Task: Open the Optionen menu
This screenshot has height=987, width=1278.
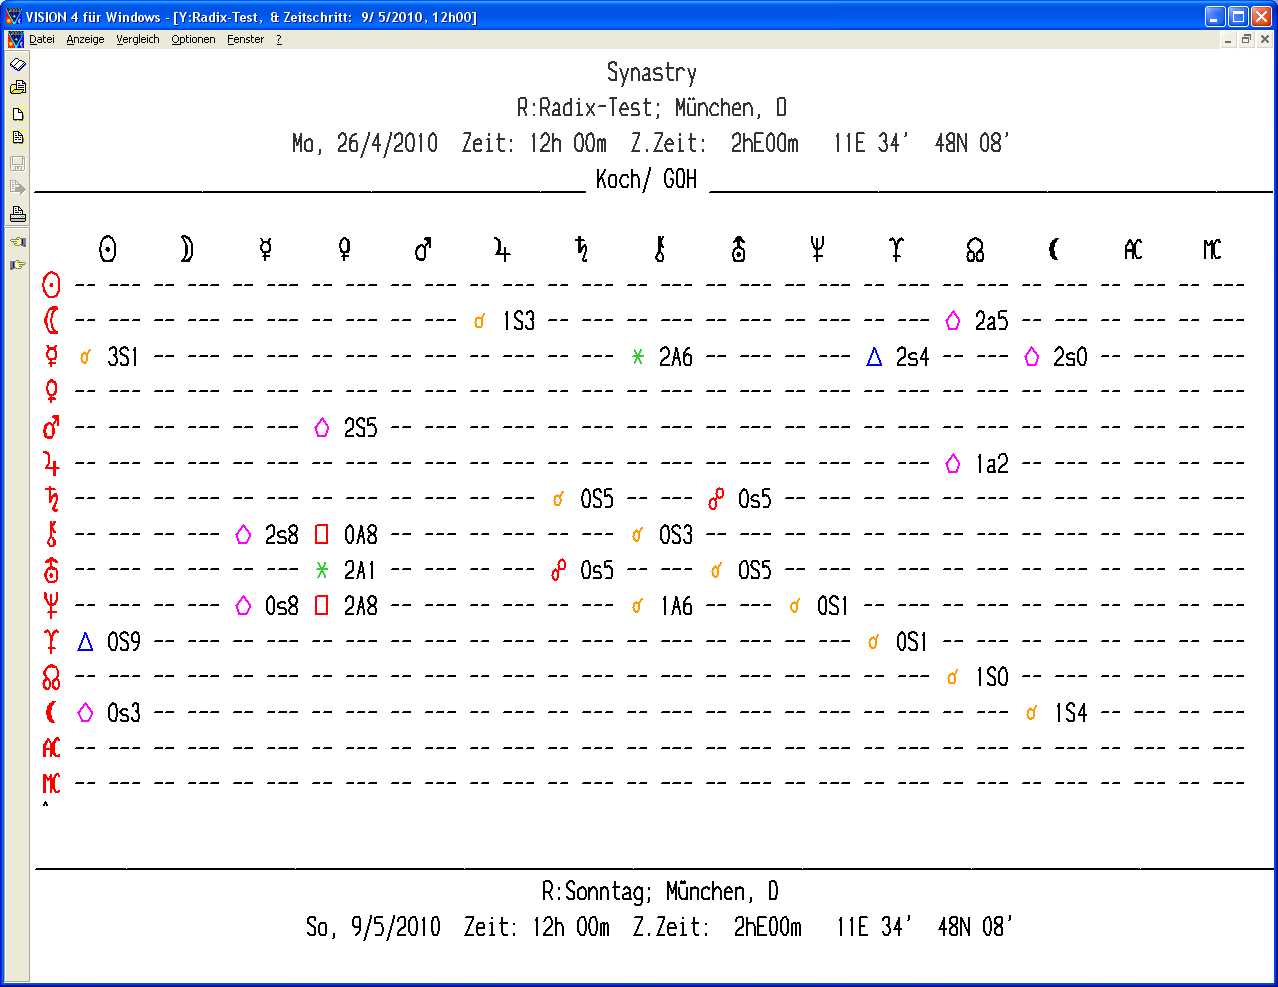Action: (x=193, y=40)
